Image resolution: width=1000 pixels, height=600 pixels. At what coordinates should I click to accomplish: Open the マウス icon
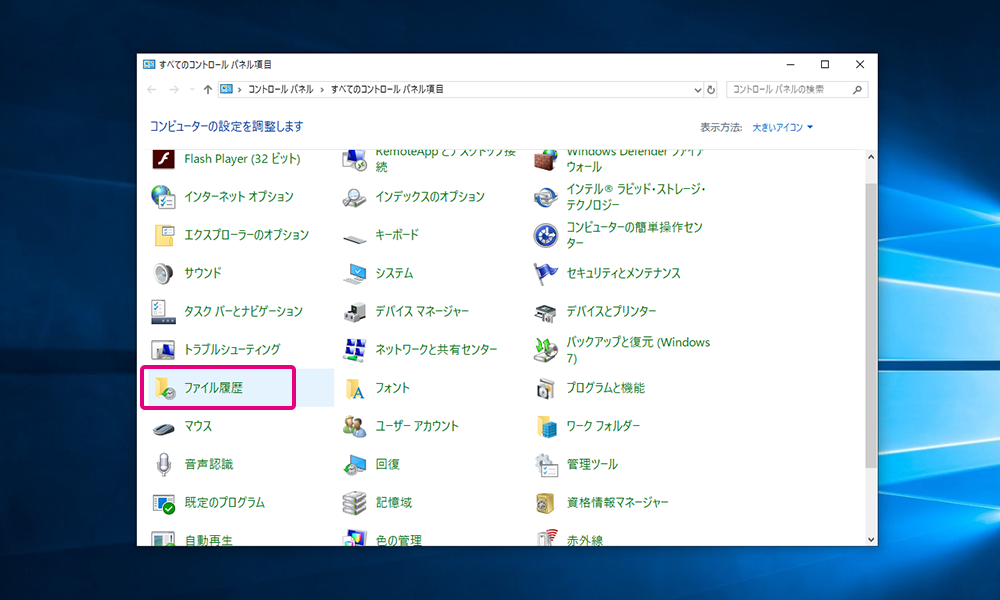[x=164, y=426]
